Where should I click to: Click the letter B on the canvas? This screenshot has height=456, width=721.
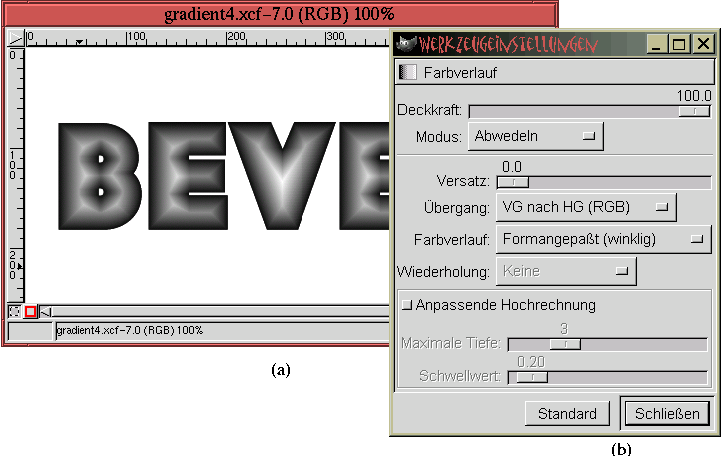click(99, 176)
